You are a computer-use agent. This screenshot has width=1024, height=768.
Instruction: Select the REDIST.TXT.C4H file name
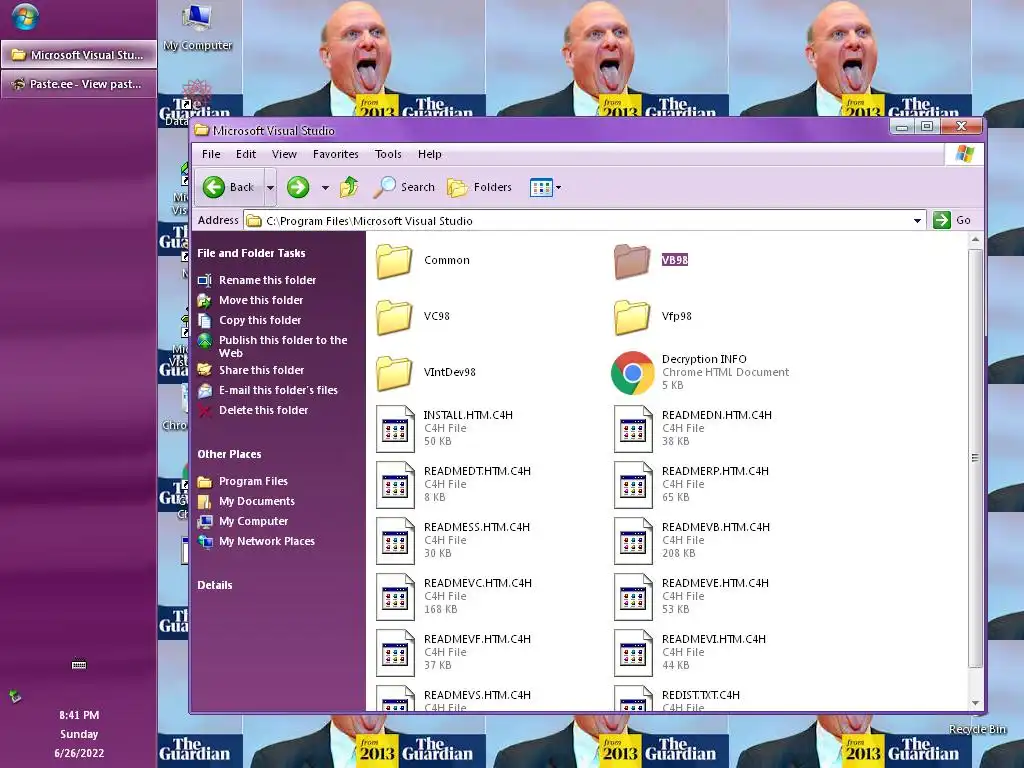coord(701,696)
